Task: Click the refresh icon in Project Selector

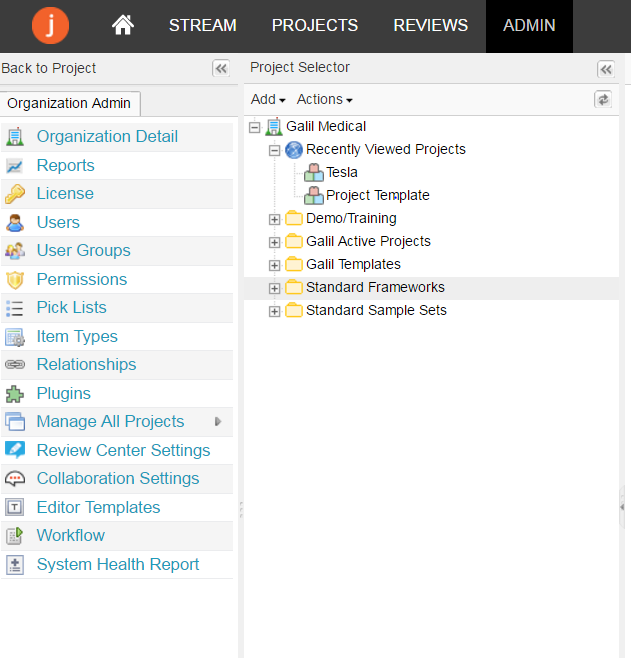Action: point(603,99)
